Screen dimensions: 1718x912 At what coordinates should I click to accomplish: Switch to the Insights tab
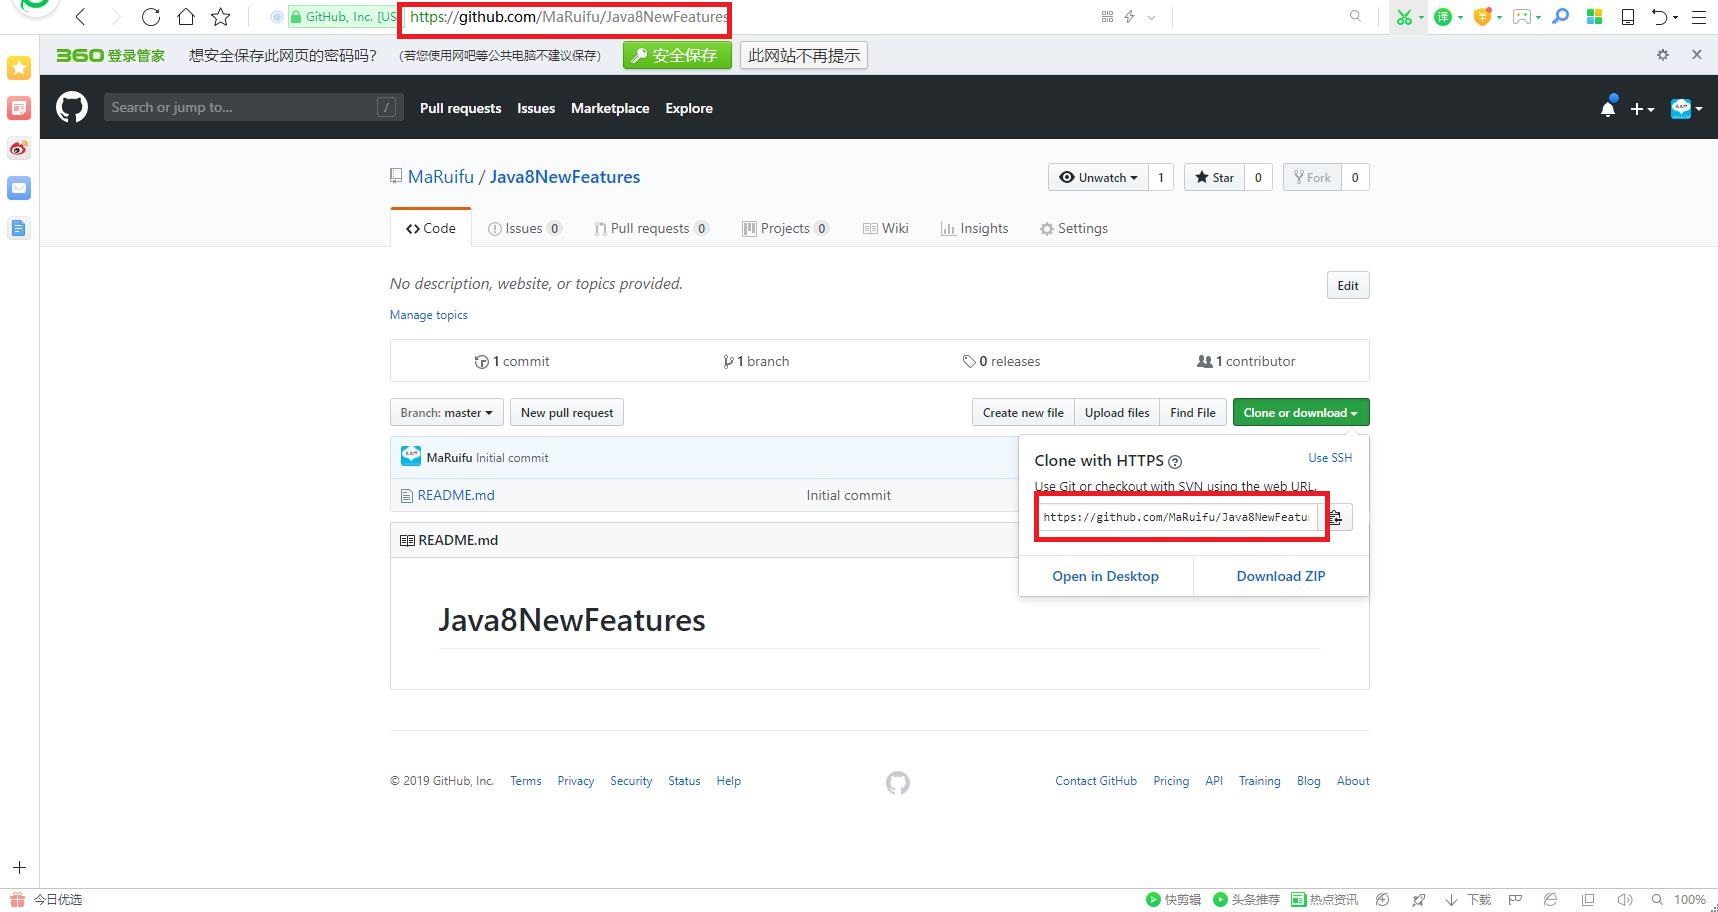point(975,228)
